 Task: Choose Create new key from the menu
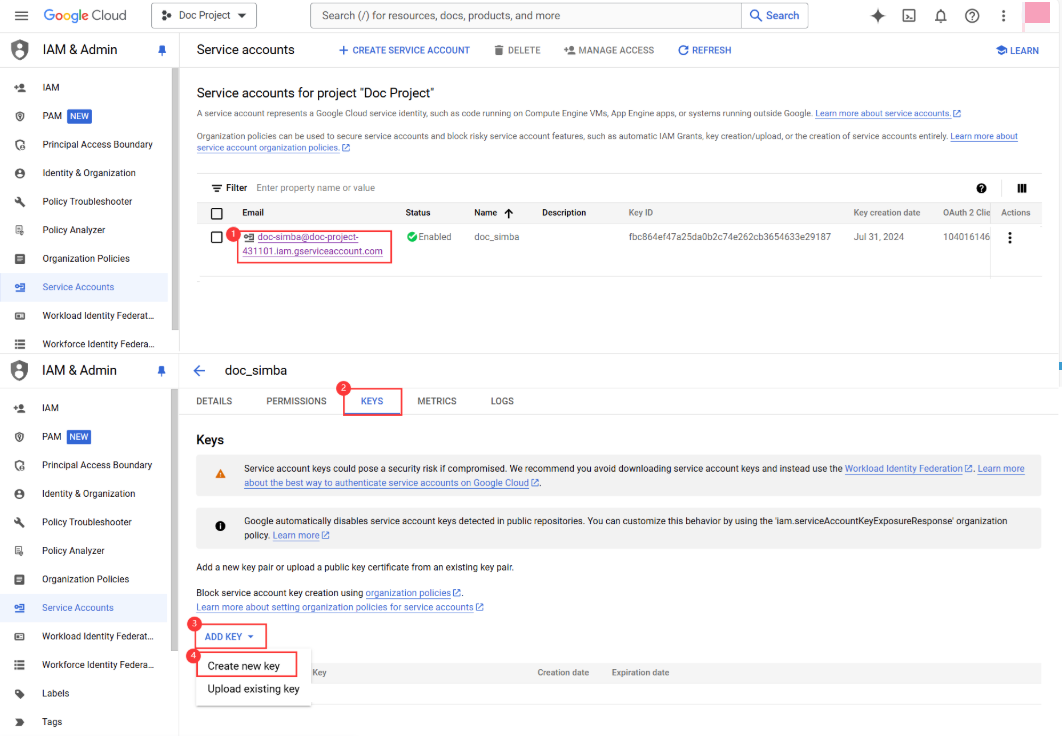244,666
